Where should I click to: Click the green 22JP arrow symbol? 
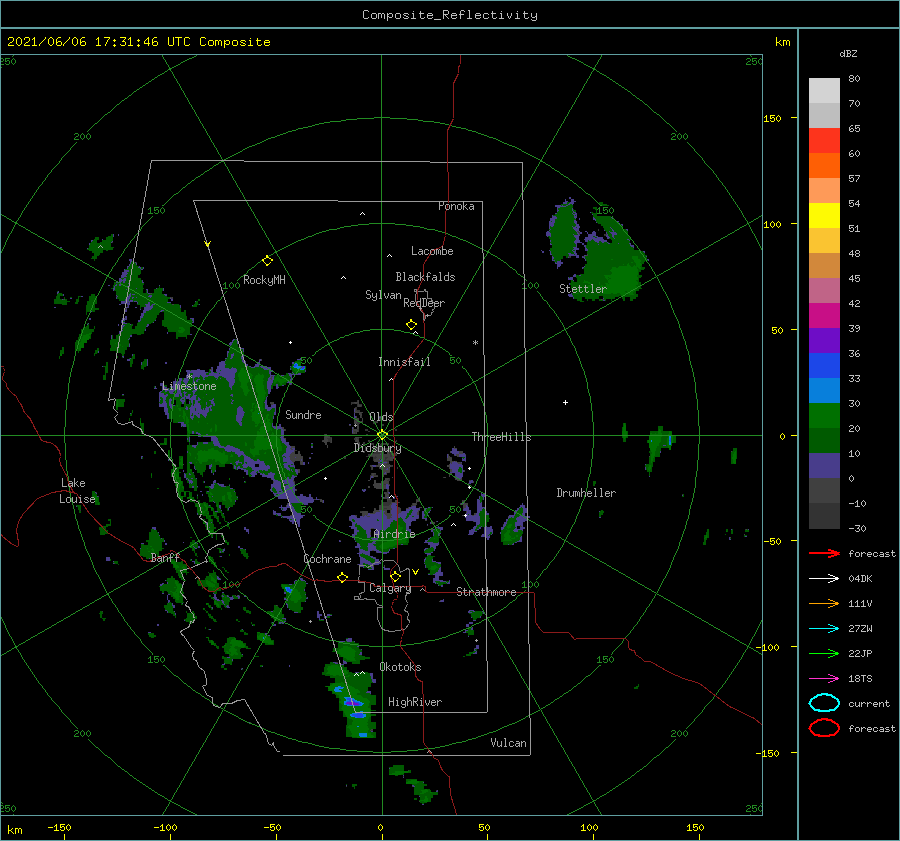click(x=824, y=653)
